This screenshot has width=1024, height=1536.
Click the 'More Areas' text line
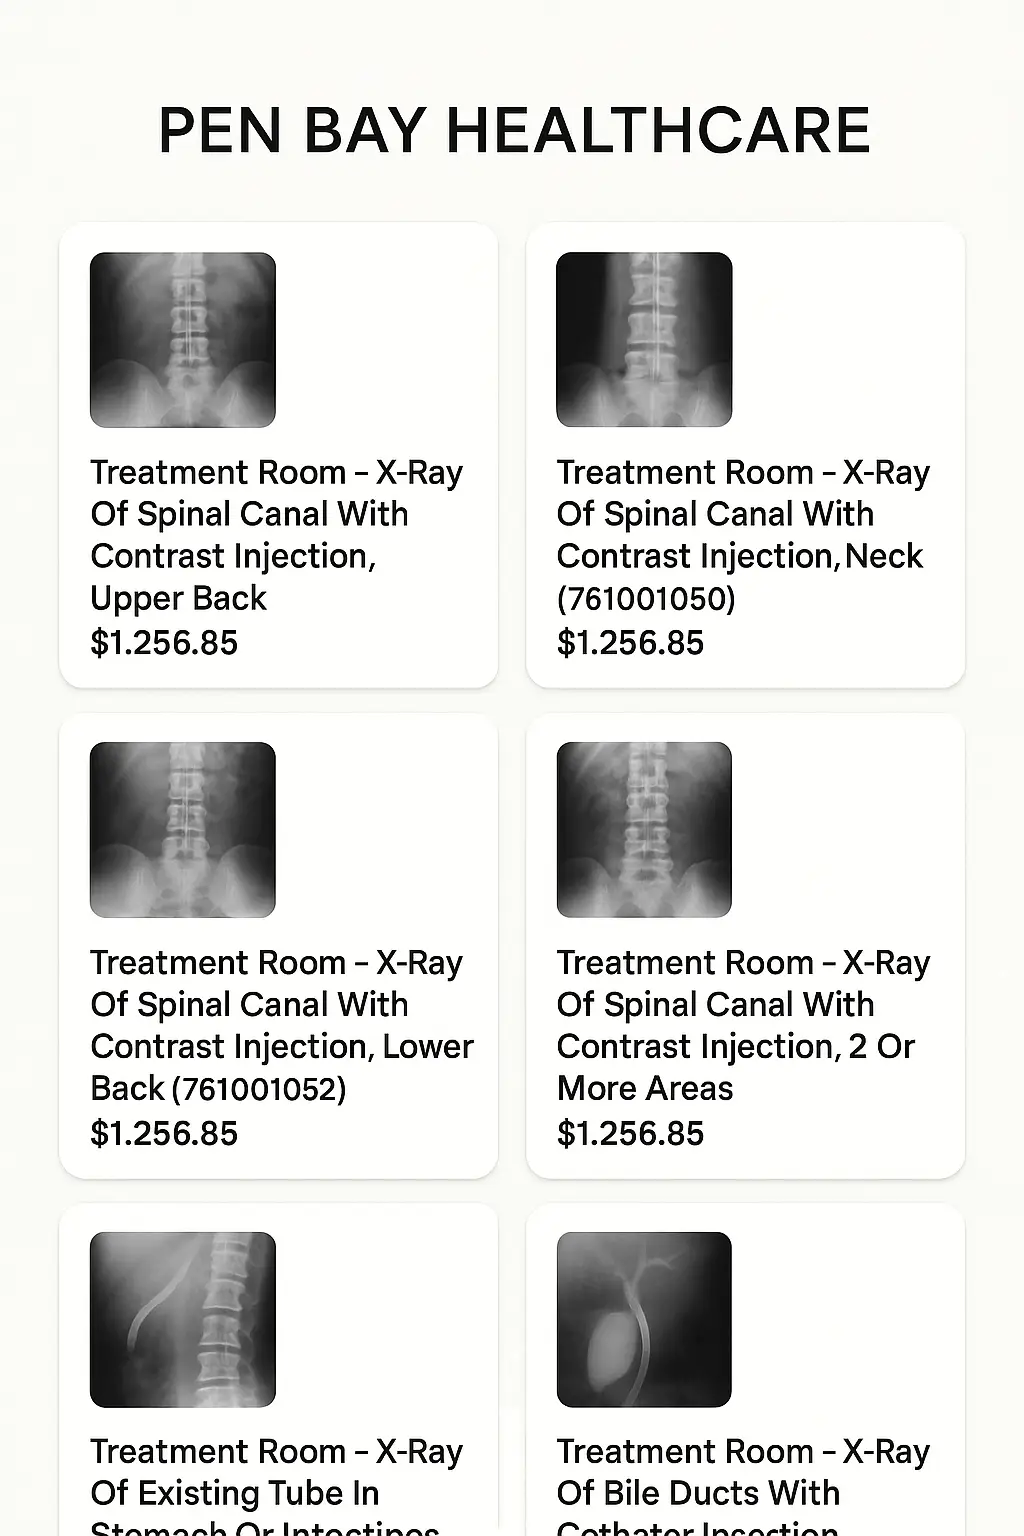click(x=645, y=1088)
